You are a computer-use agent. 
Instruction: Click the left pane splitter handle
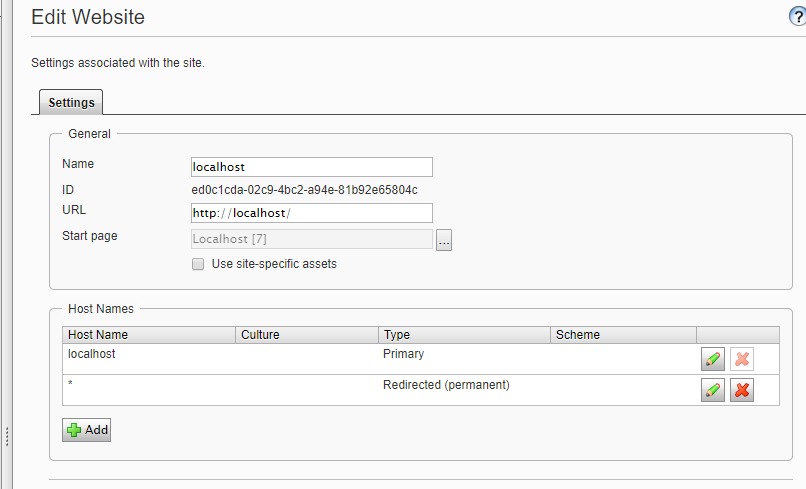pos(8,436)
